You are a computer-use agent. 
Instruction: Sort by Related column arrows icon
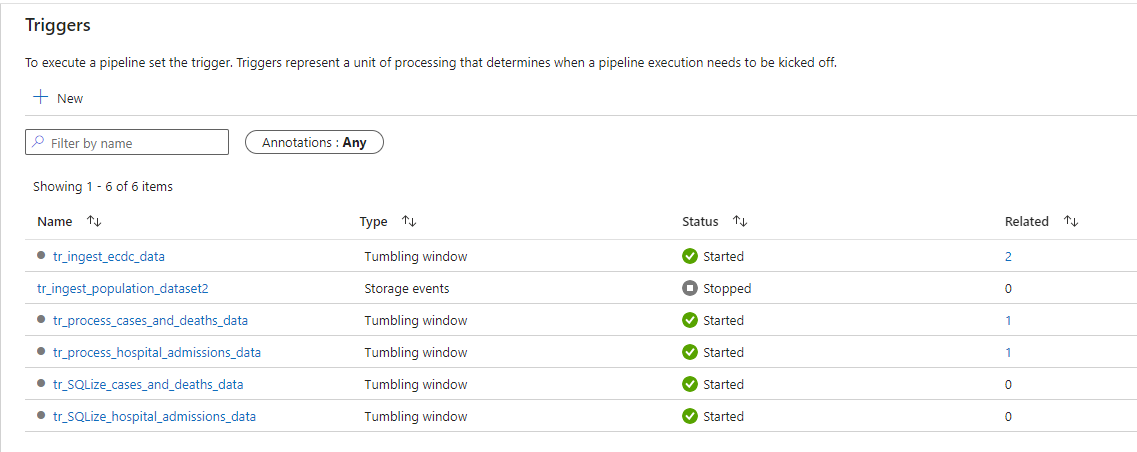tap(1071, 221)
